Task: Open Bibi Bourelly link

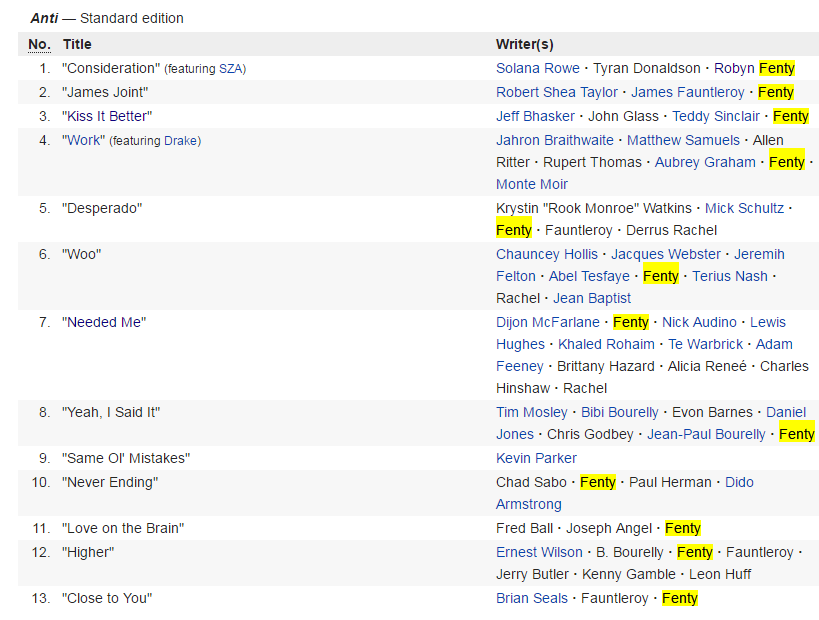Action: coord(619,413)
